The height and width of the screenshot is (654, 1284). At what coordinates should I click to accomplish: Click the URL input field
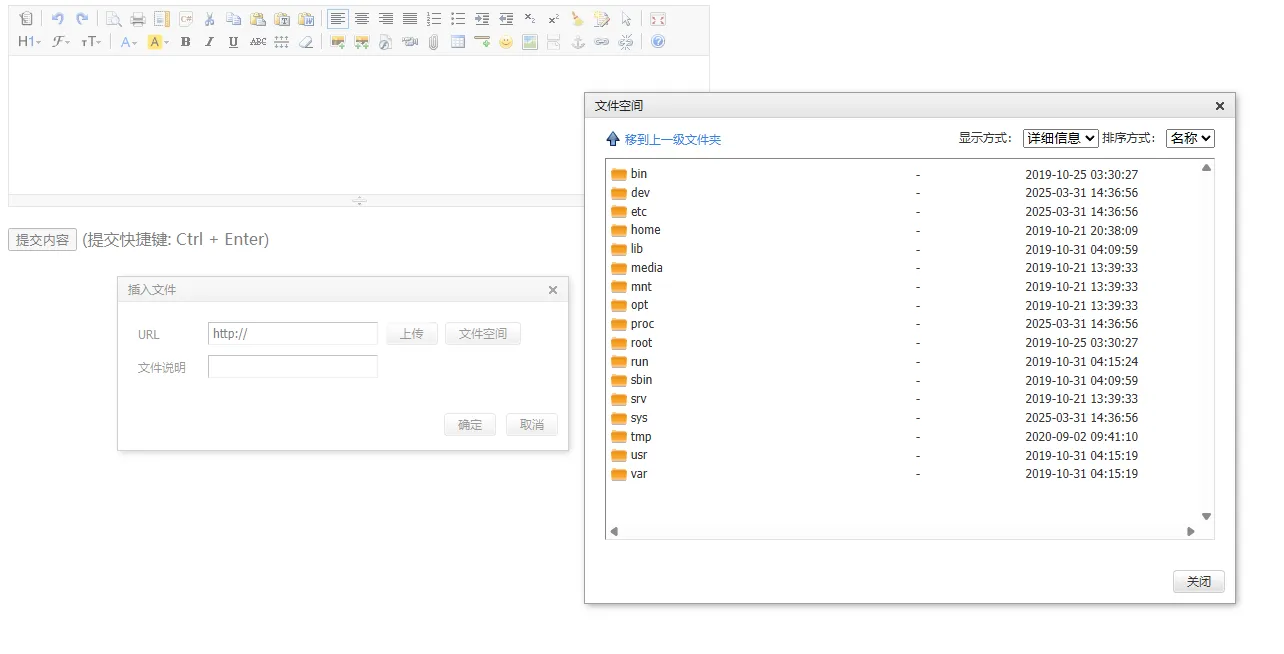pos(293,334)
